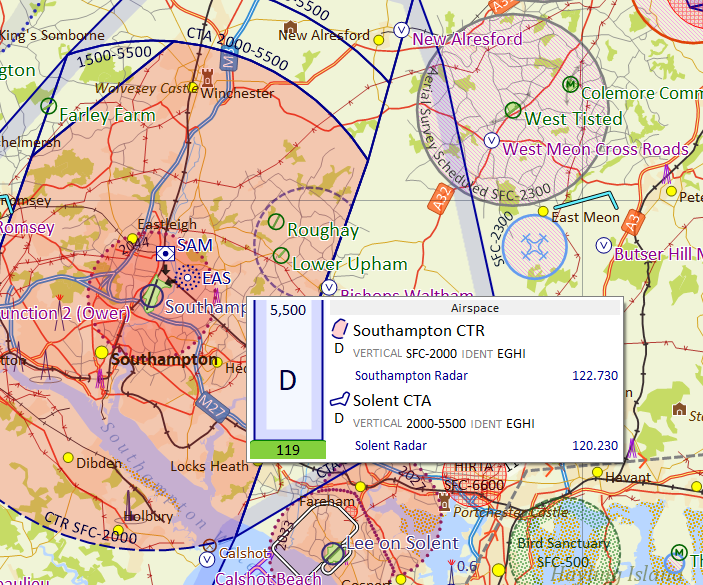Image resolution: width=703 pixels, height=585 pixels.
Task: Select the A32 road shield marker
Action: 442,198
